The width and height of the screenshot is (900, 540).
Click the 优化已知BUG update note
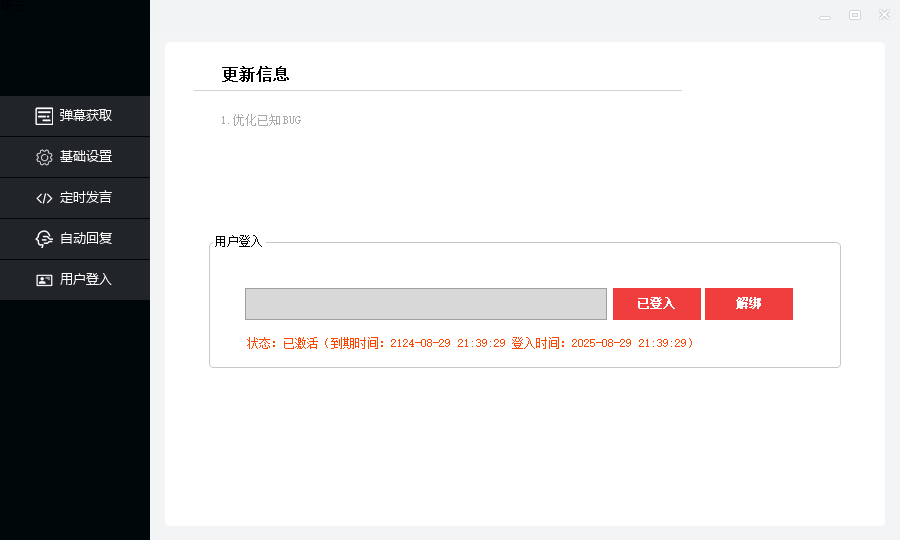point(261,121)
